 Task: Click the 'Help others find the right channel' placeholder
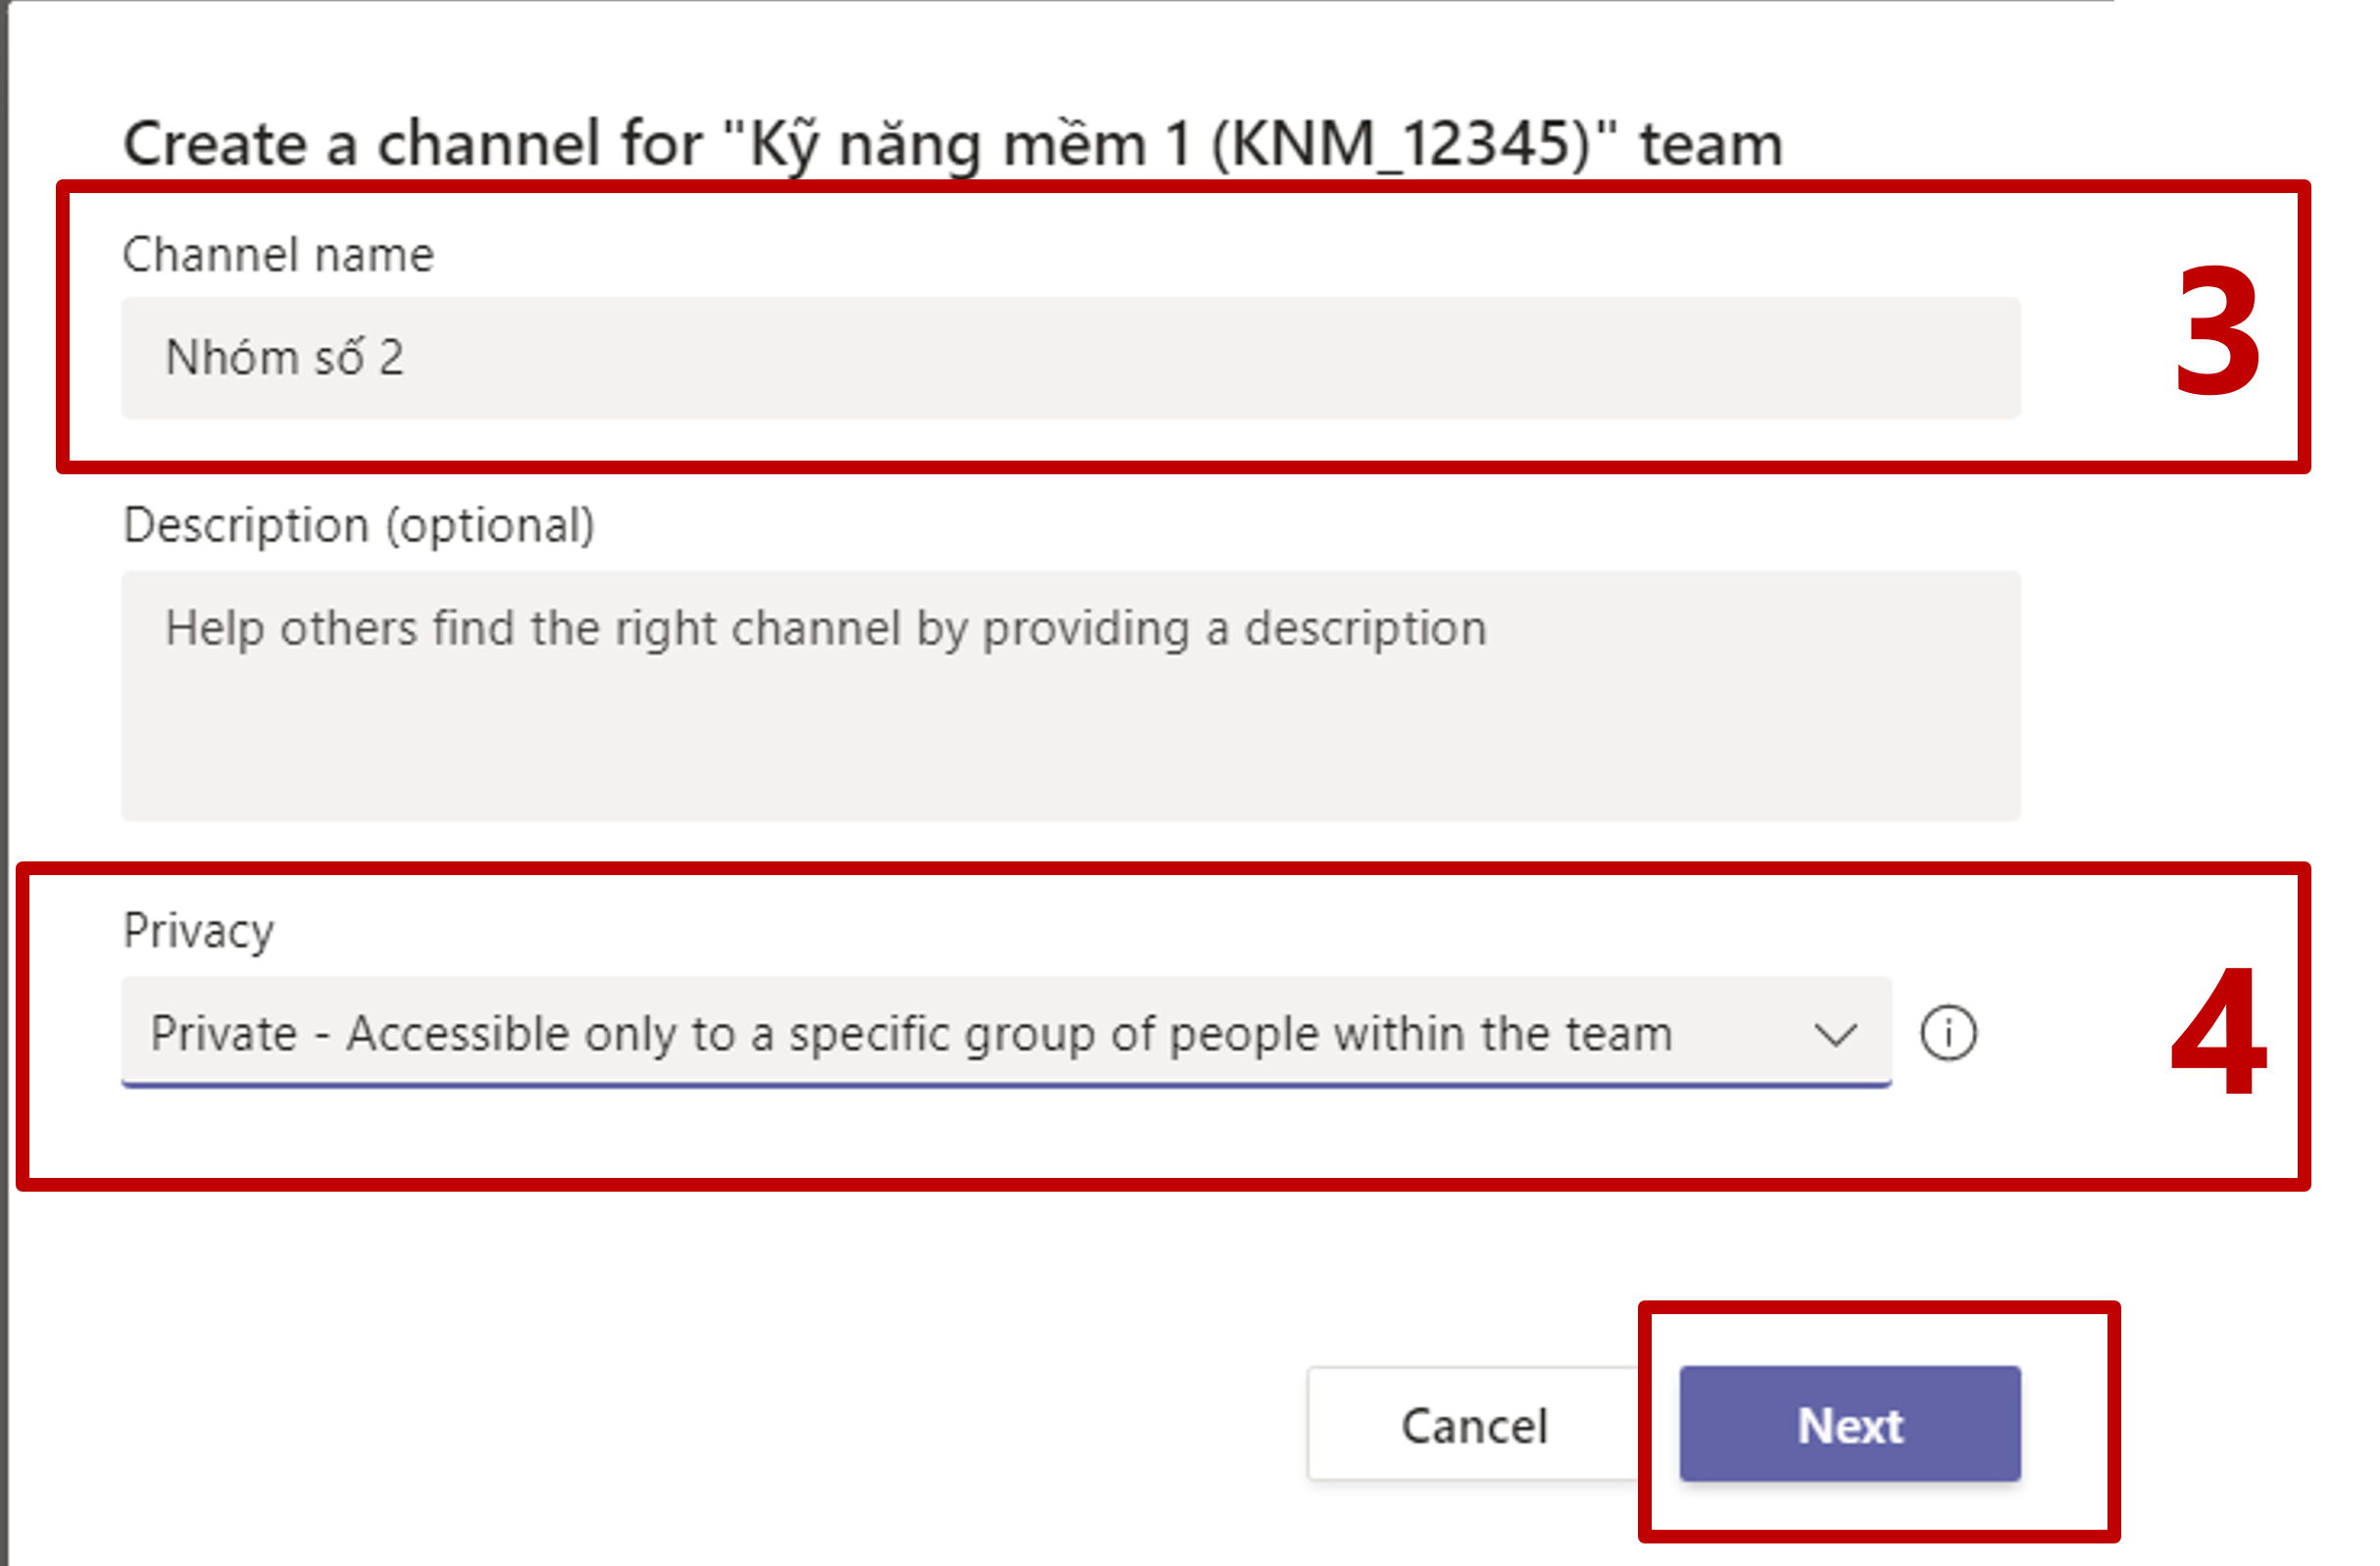(825, 629)
